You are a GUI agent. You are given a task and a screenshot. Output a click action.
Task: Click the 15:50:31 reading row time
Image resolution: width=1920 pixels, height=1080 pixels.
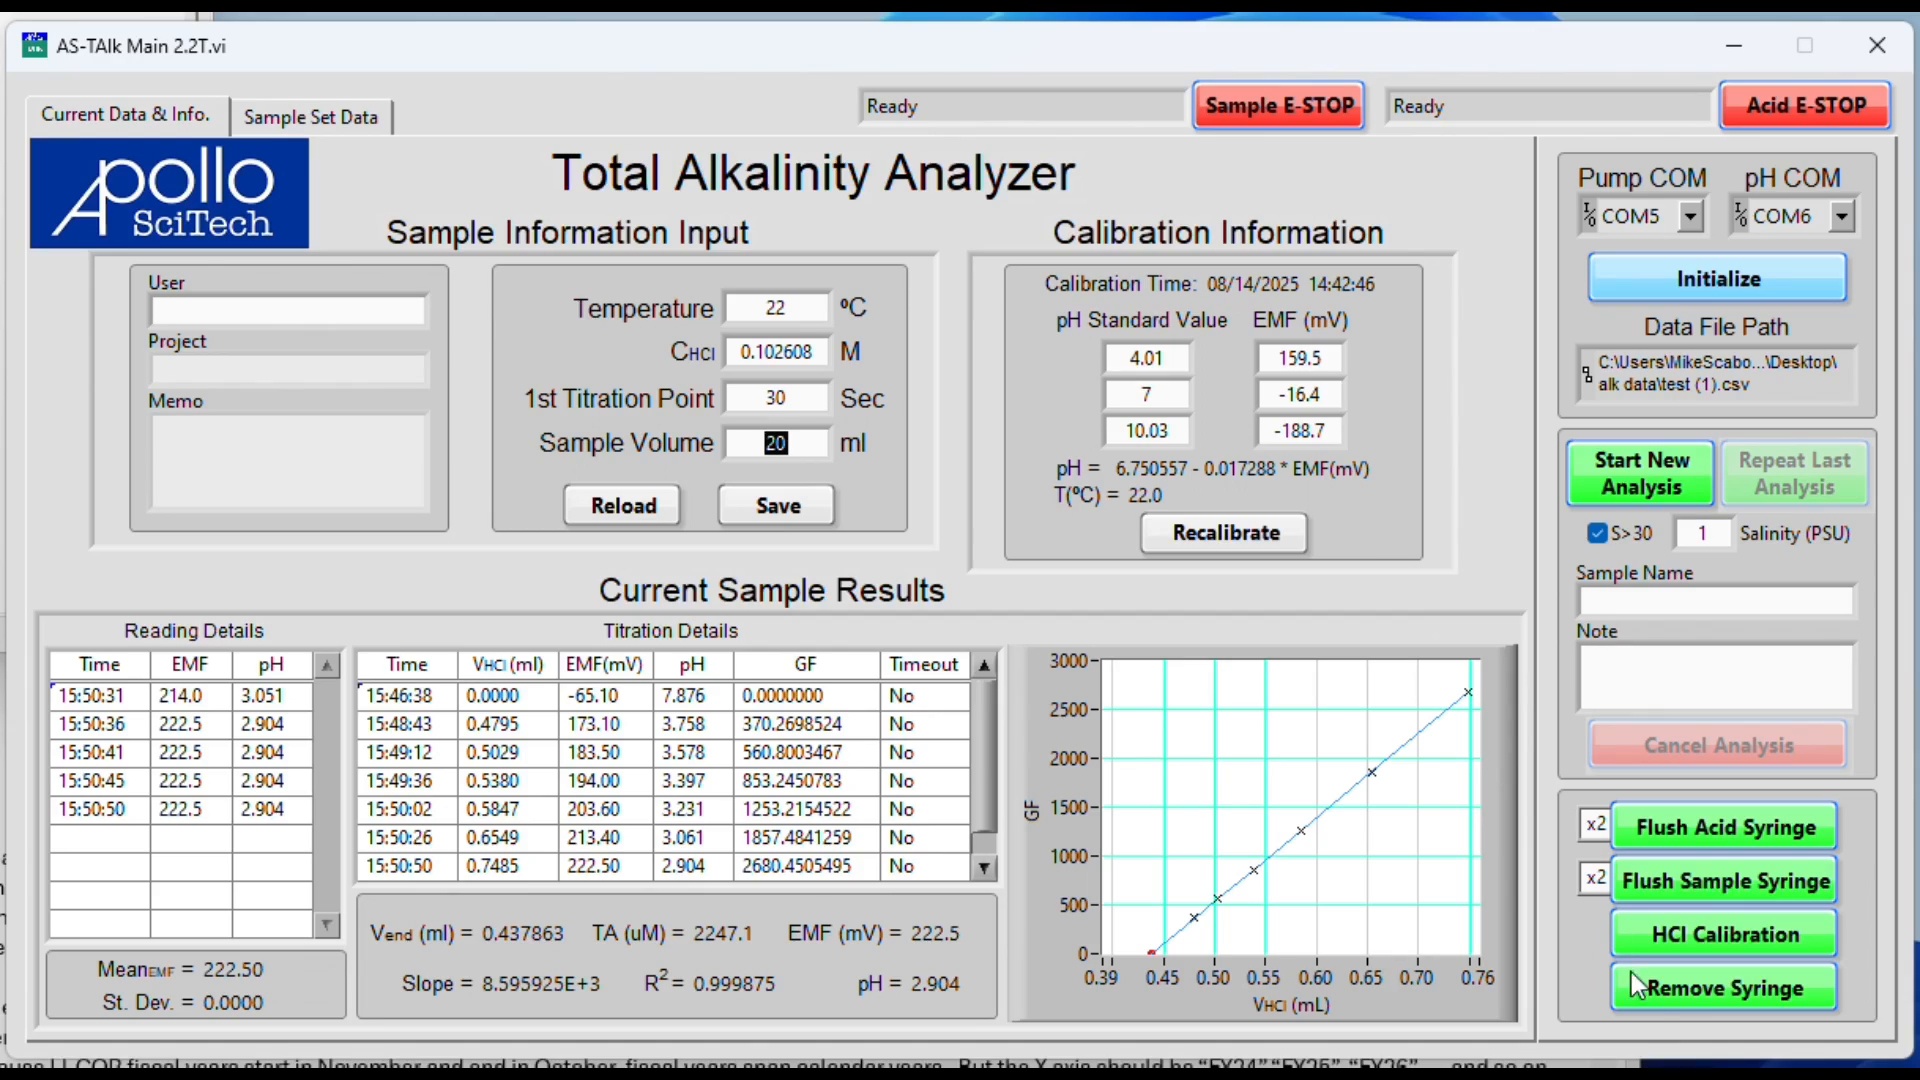click(92, 696)
